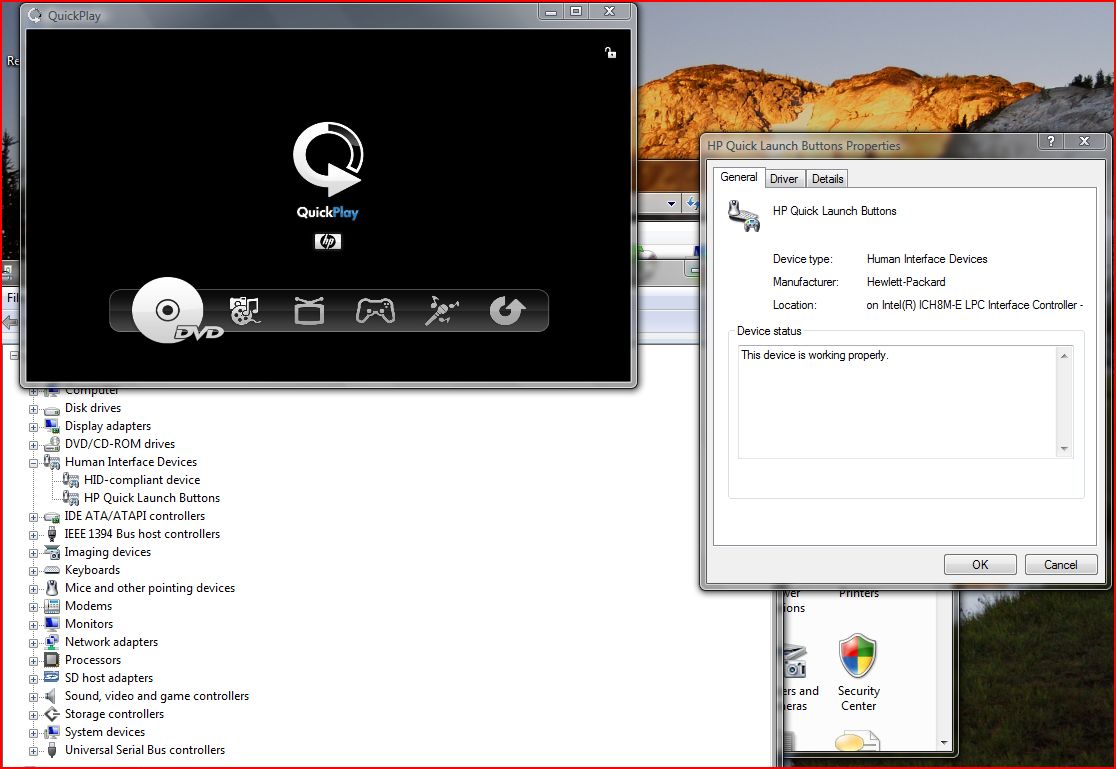Click the Security Center label
This screenshot has height=769, width=1116.
click(x=858, y=699)
